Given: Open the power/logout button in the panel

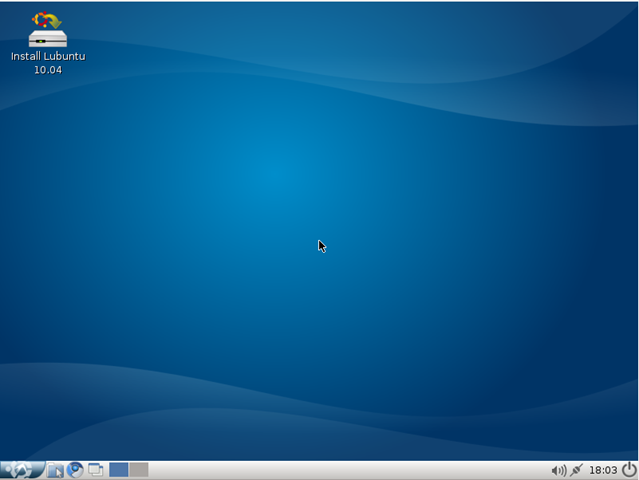Looking at the screenshot, I should click(x=629, y=470).
